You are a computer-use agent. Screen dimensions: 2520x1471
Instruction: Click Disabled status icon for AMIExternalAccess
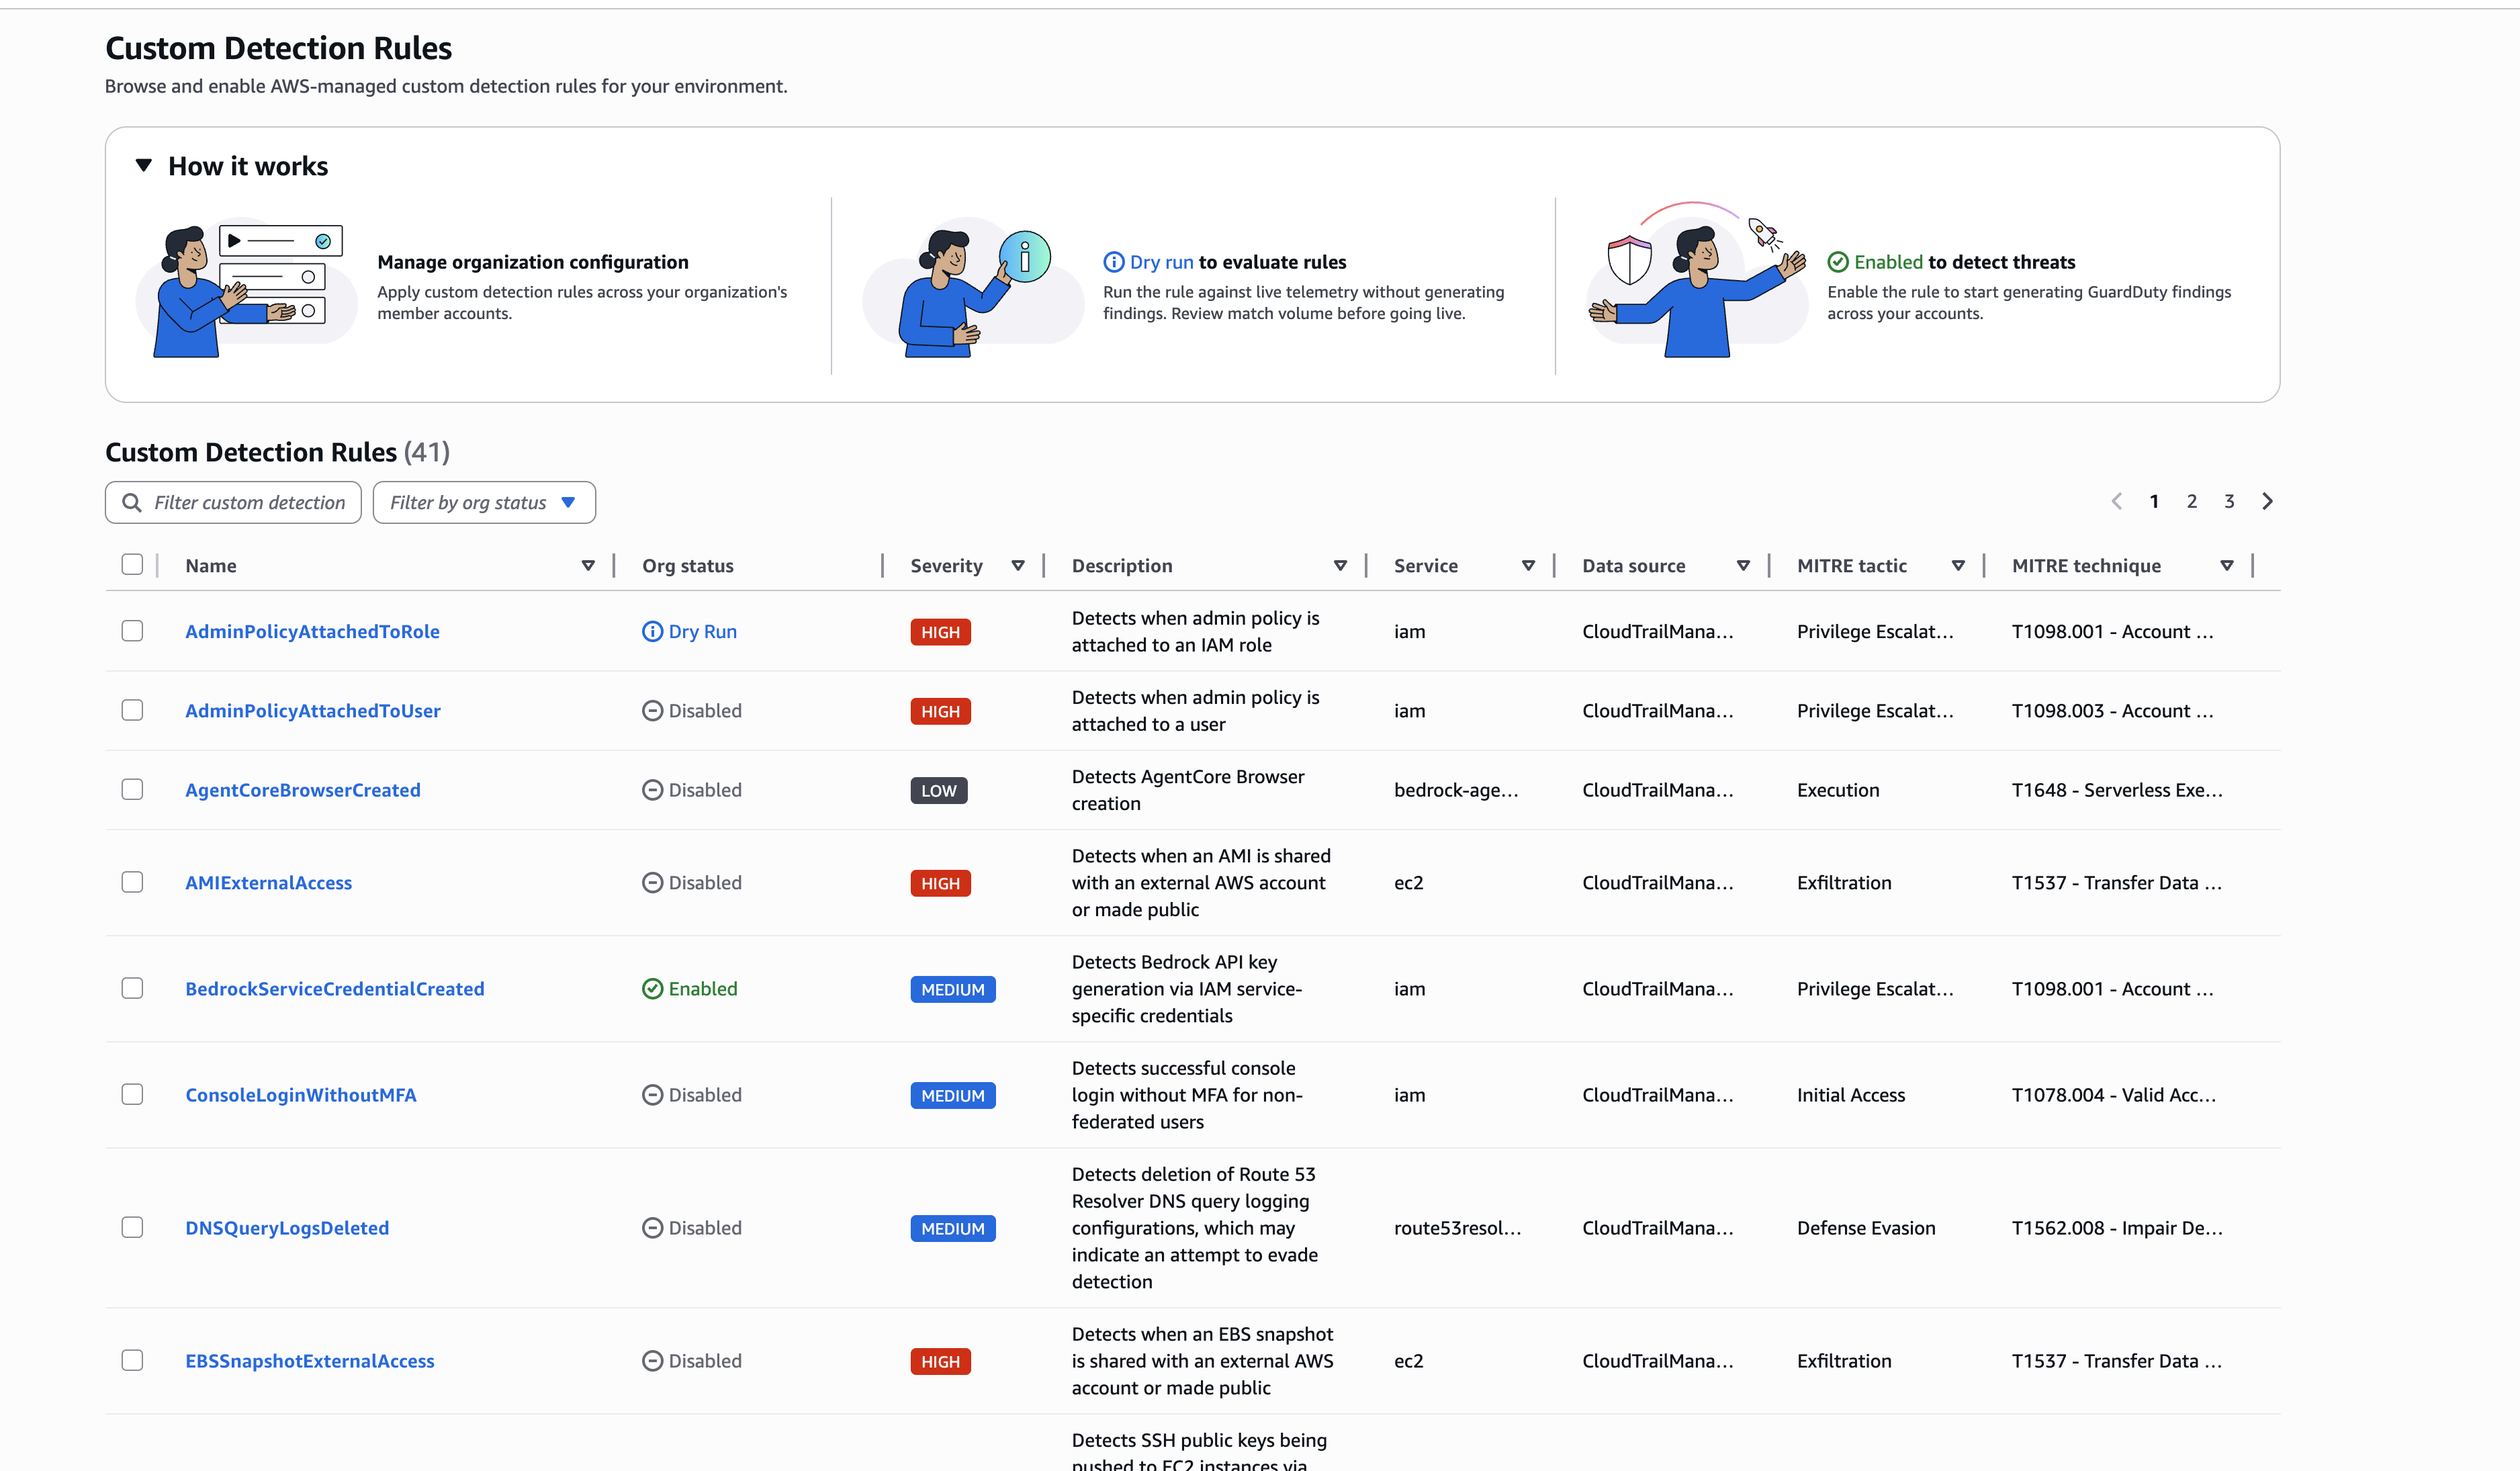tap(652, 883)
